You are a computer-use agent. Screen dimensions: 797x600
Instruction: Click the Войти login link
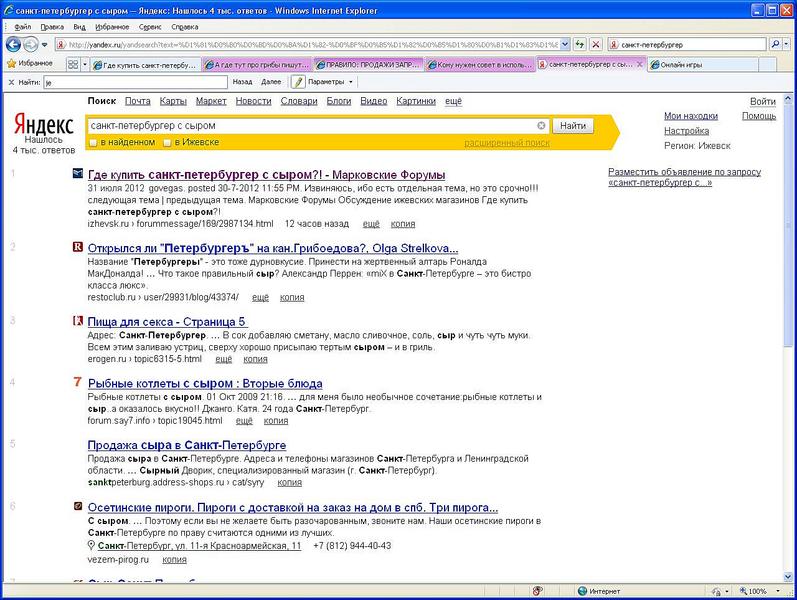click(763, 102)
